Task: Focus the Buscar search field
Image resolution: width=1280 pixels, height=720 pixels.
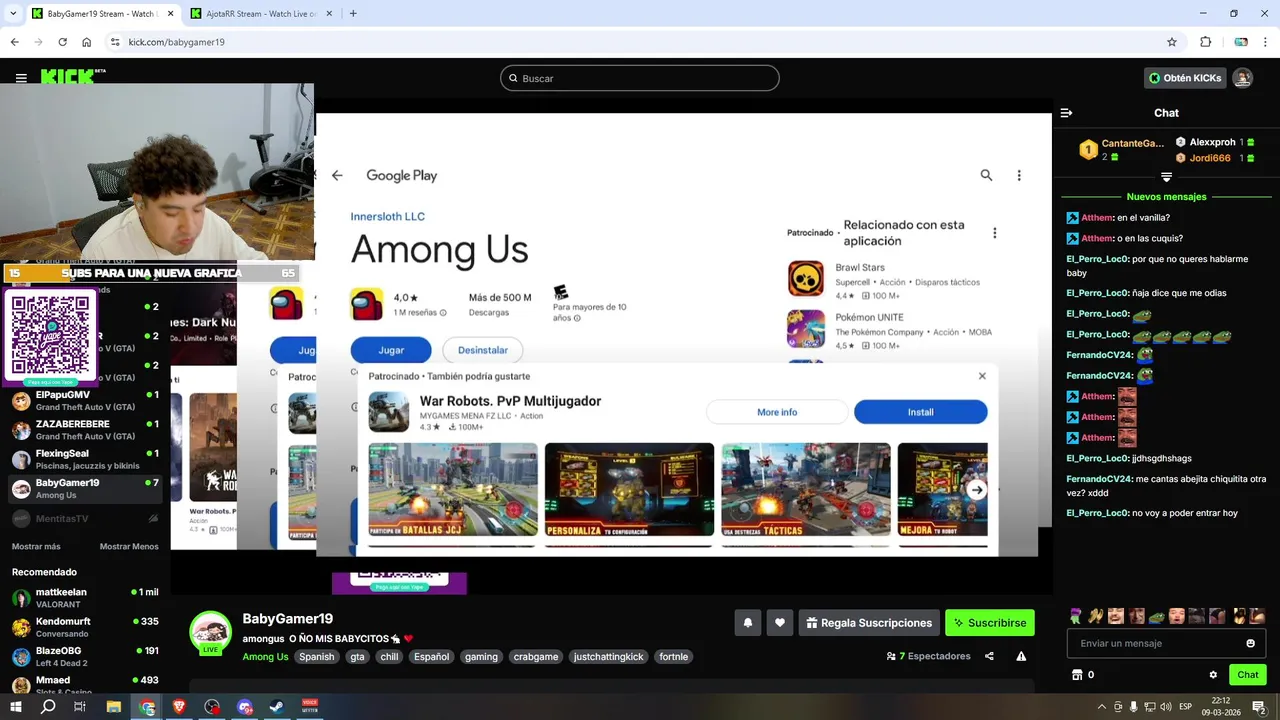Action: pos(640,78)
